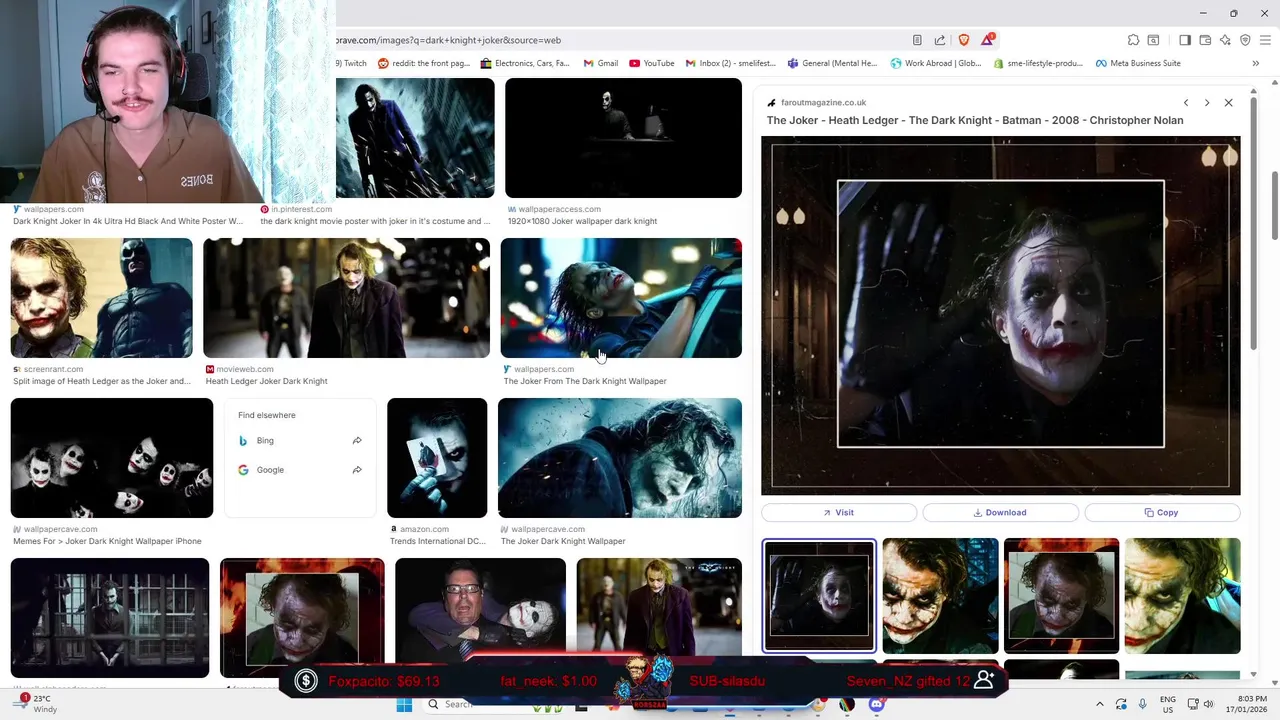
Task: Open the Windows Start button
Action: coord(404,704)
